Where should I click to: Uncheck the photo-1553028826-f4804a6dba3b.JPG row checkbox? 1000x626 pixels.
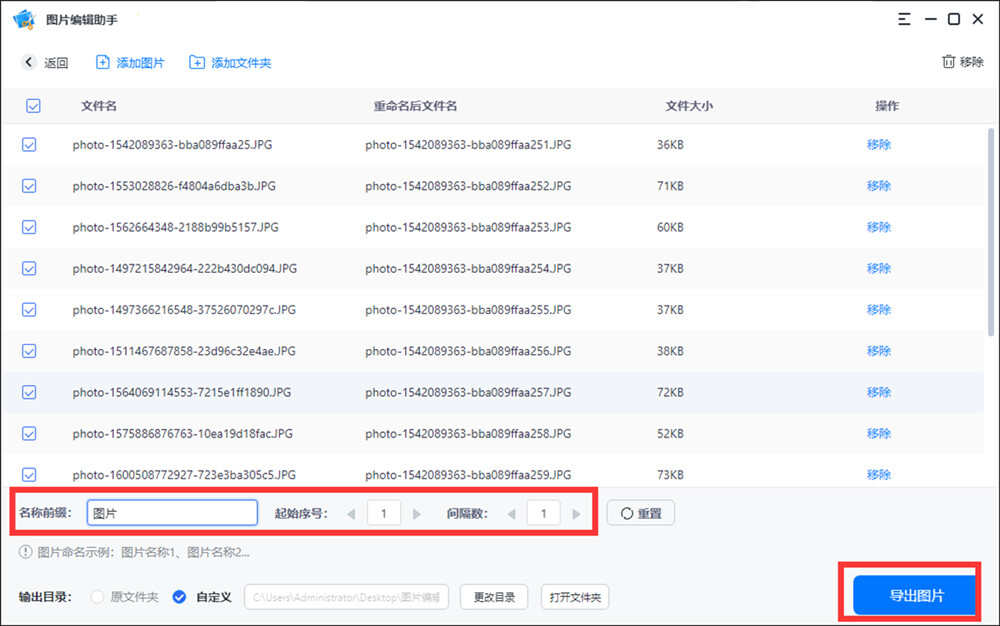[29, 186]
